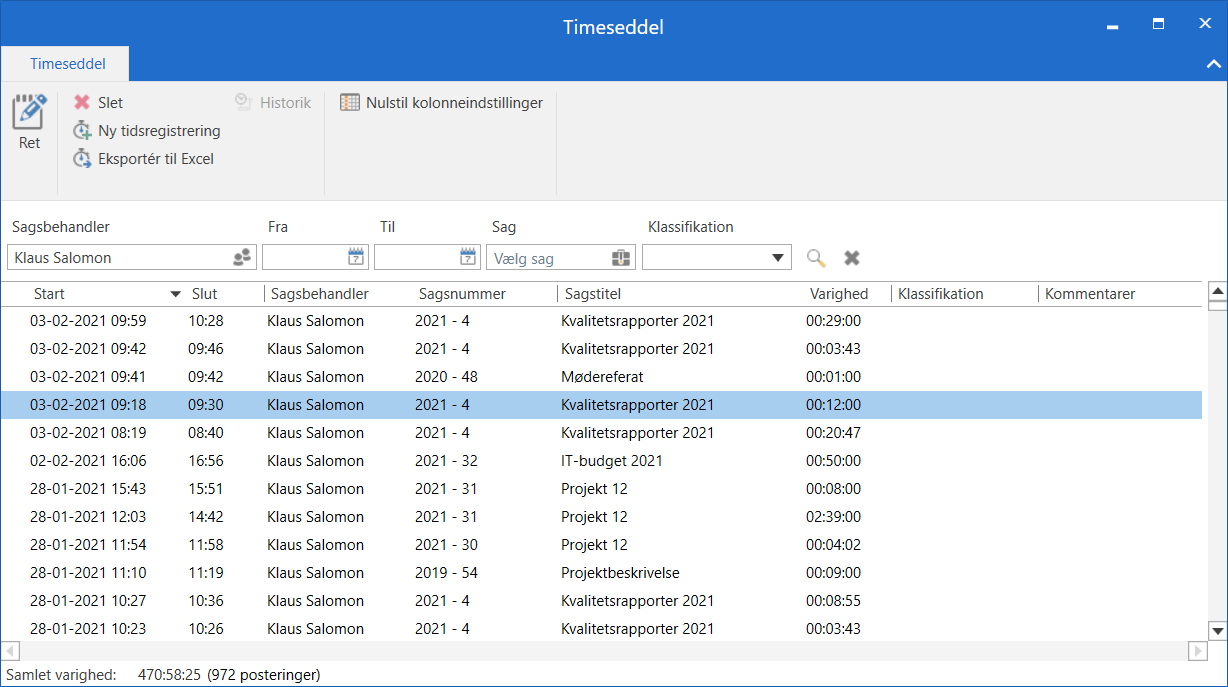The width and height of the screenshot is (1228, 687).
Task: Expand the Klassifikation dropdown
Action: pyautogui.click(x=778, y=258)
